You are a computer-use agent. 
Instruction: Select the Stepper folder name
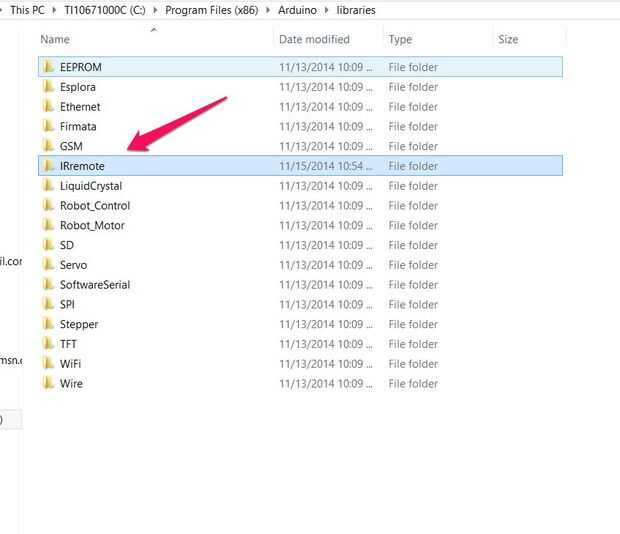click(x=79, y=325)
